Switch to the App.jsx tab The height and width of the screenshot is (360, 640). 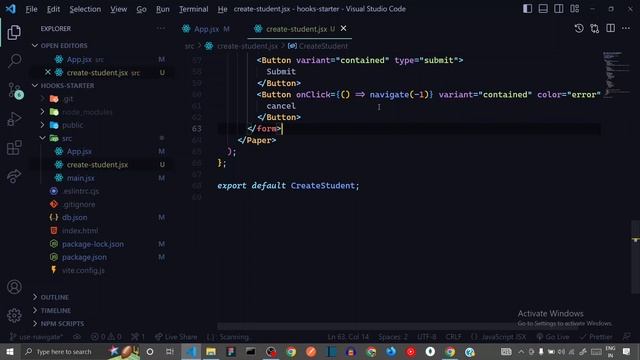(x=206, y=29)
